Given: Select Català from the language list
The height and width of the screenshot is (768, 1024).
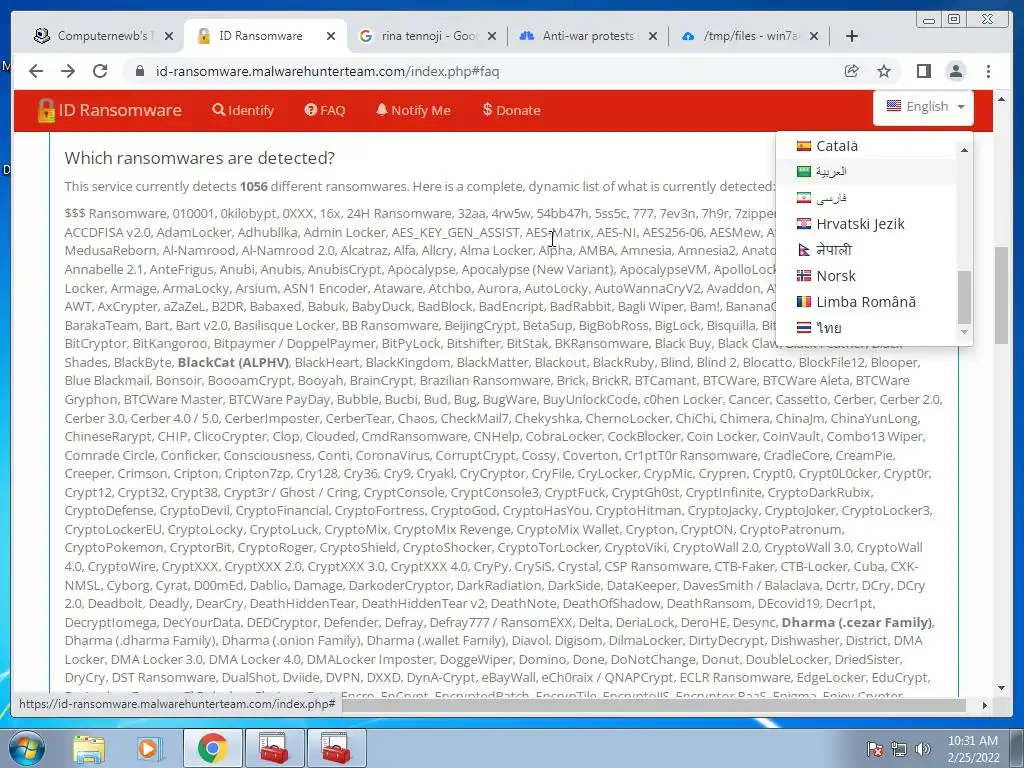Looking at the screenshot, I should point(866,146).
